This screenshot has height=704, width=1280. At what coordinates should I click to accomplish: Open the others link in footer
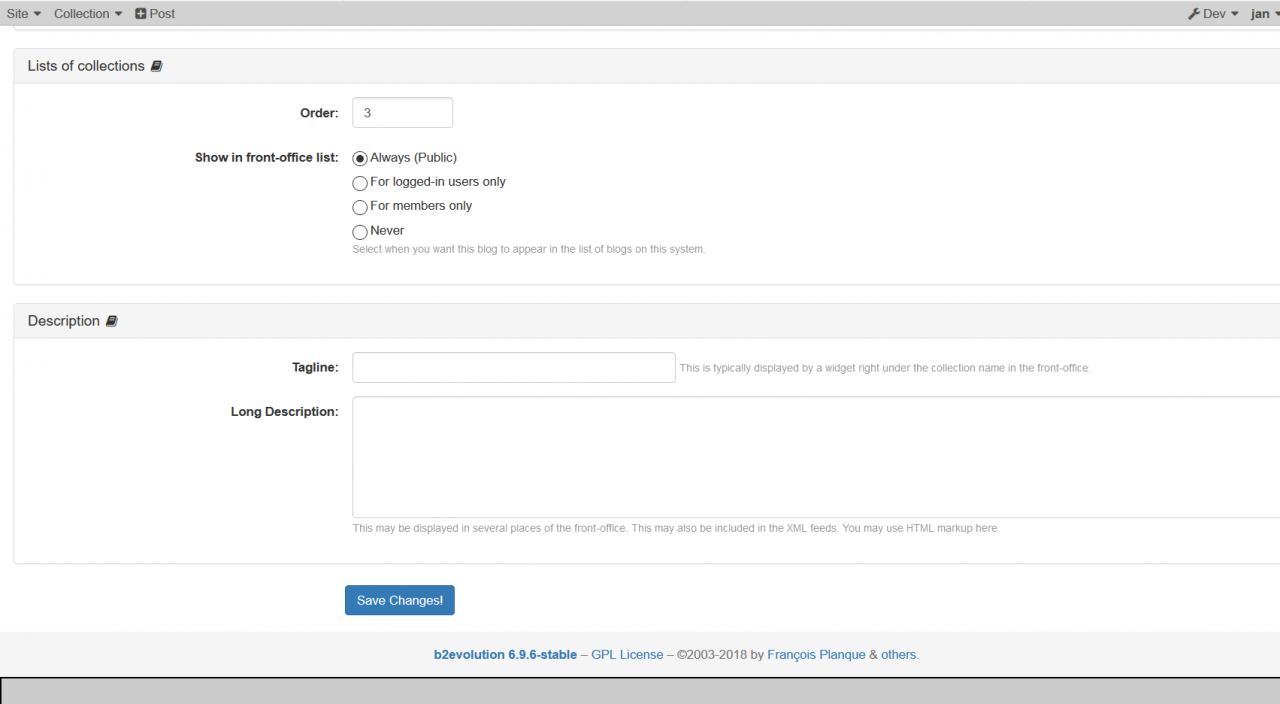point(898,655)
